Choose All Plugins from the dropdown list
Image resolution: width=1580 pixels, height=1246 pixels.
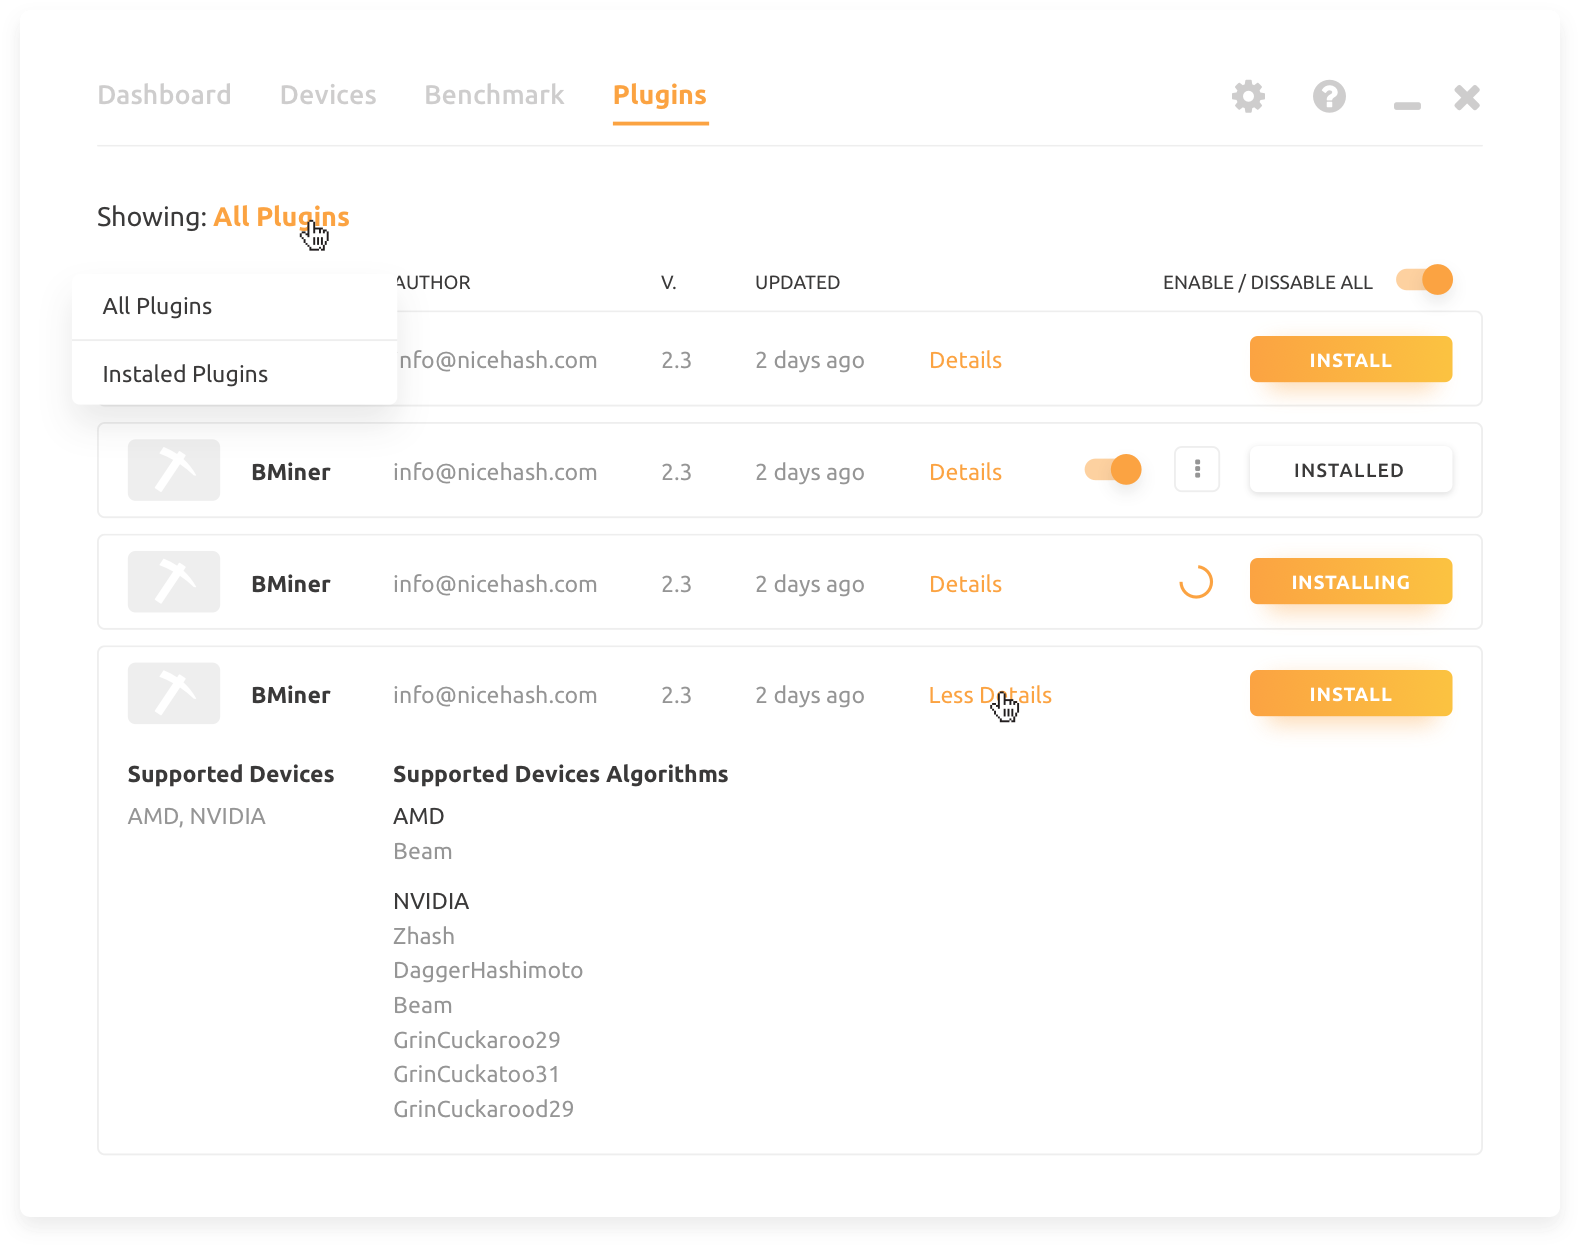point(158,306)
